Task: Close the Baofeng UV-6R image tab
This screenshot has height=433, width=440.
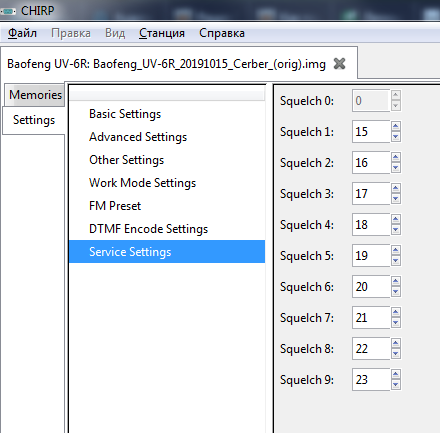Action: tap(339, 63)
